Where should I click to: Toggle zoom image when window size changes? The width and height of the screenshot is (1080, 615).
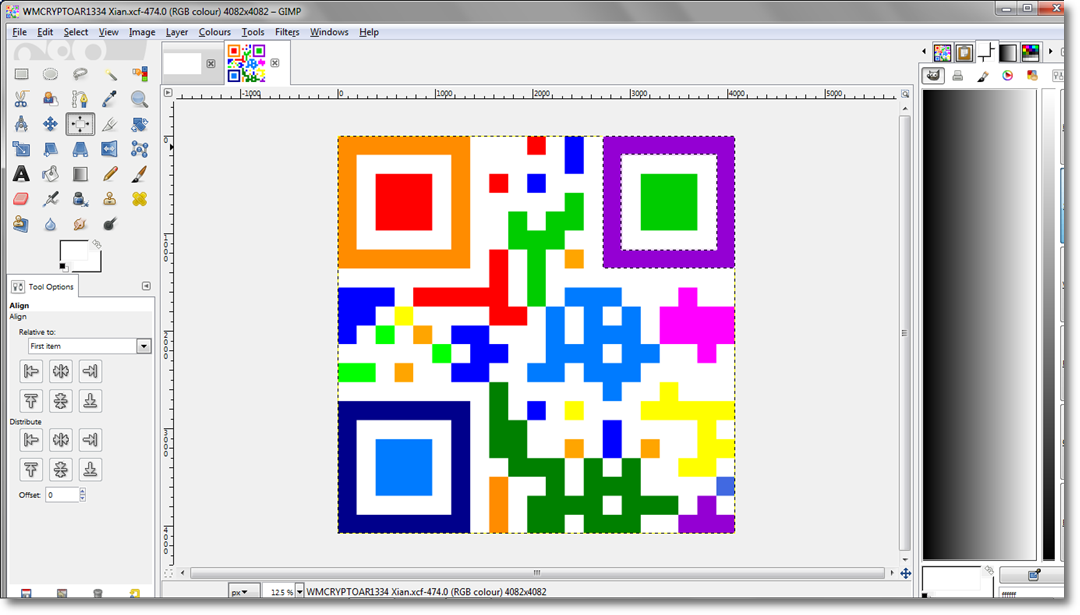click(905, 93)
